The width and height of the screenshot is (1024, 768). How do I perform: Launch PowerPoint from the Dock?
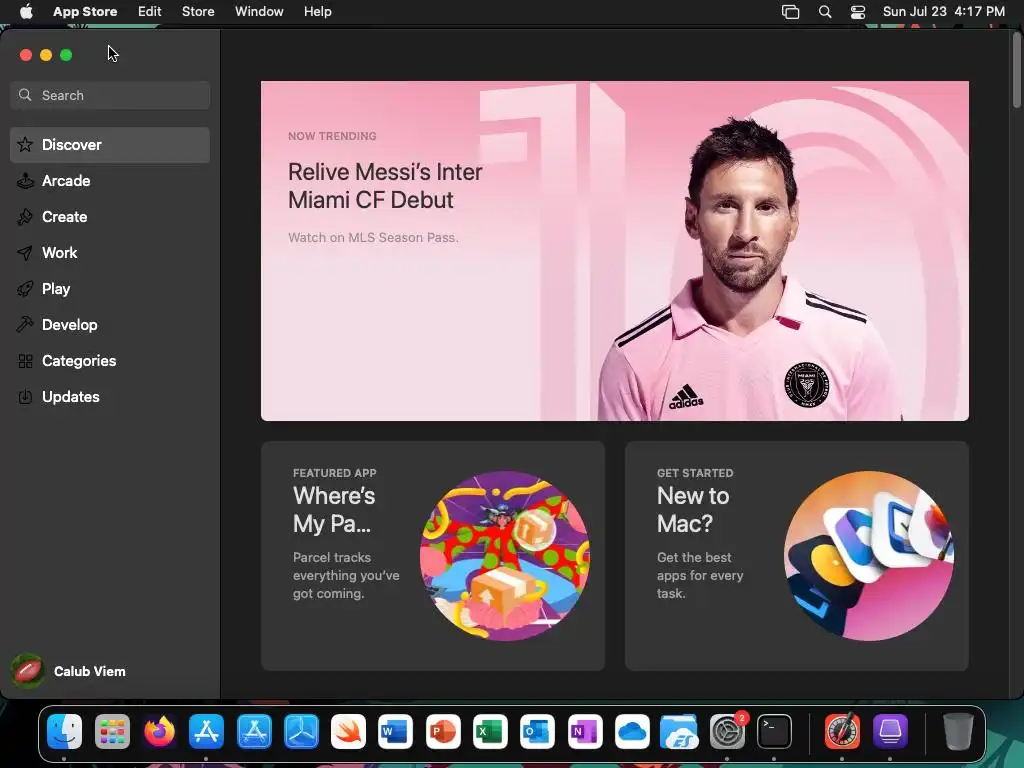coord(443,731)
